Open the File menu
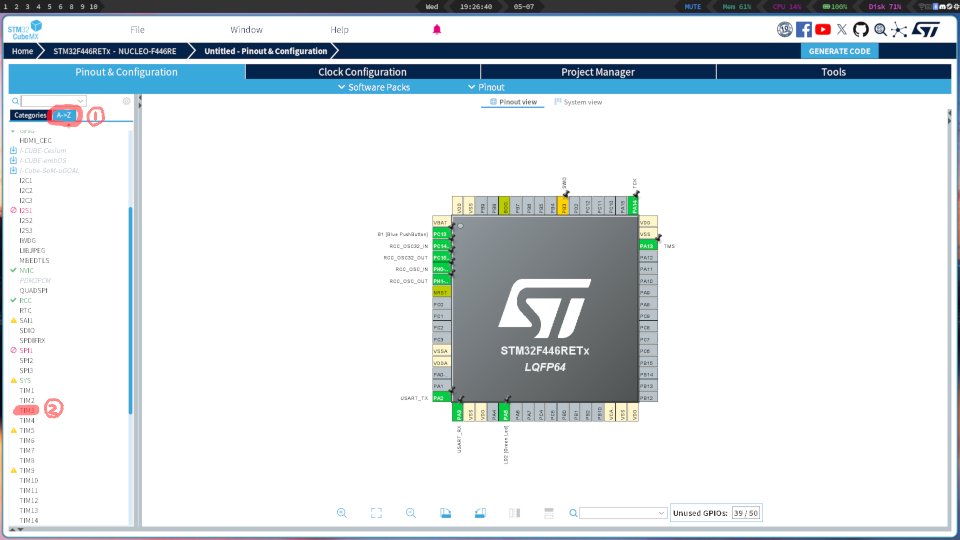Screen dimensions: 960x540 point(138,30)
